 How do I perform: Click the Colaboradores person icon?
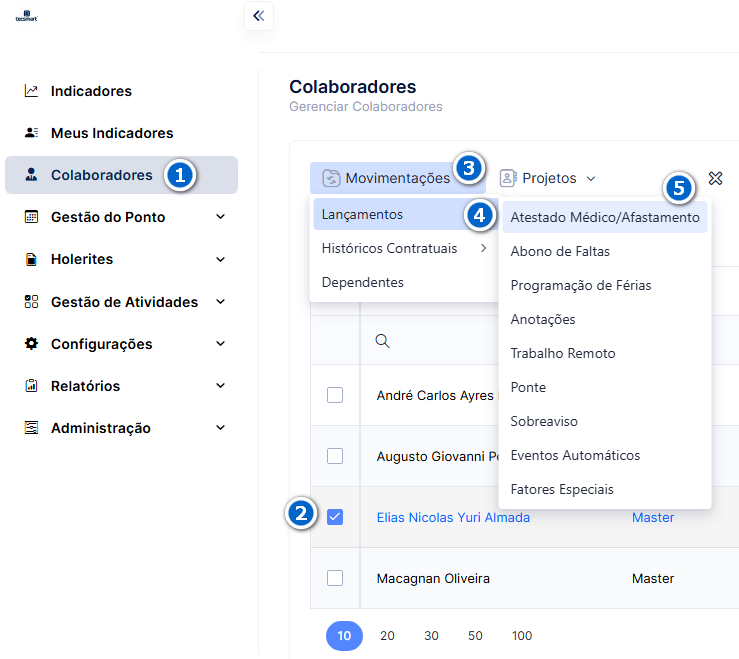pyautogui.click(x=31, y=174)
